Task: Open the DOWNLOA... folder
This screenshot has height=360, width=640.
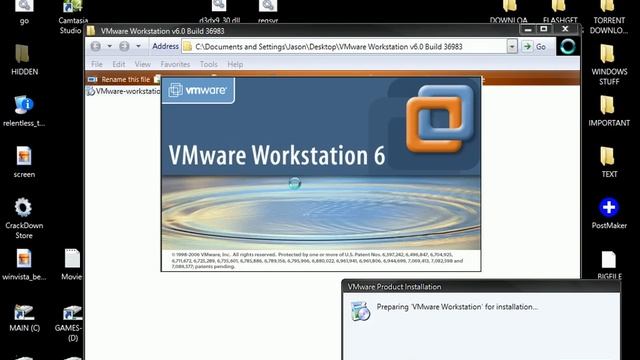Action: tap(509, 6)
